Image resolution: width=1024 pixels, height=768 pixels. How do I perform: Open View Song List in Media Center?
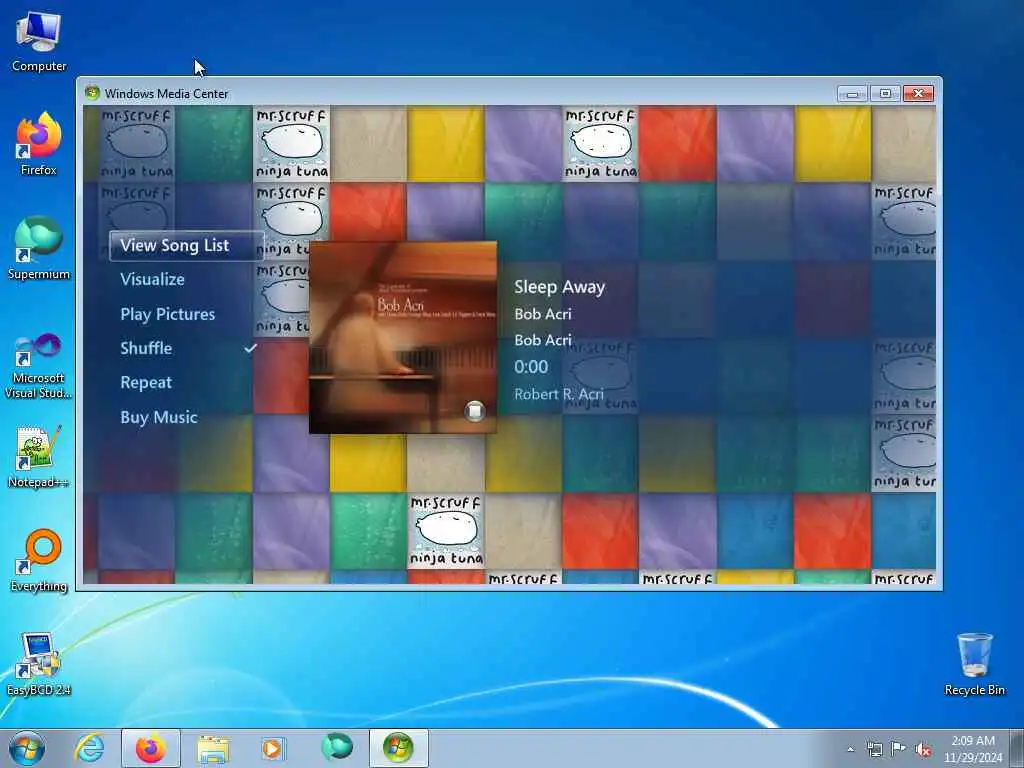[x=187, y=246]
